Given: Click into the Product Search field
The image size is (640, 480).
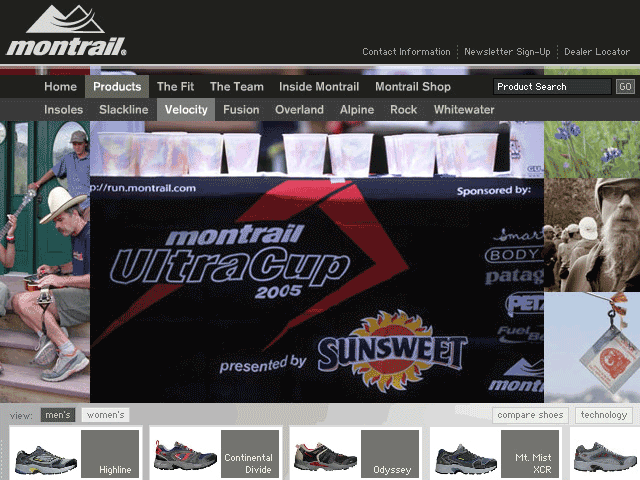Looking at the screenshot, I should coord(552,87).
